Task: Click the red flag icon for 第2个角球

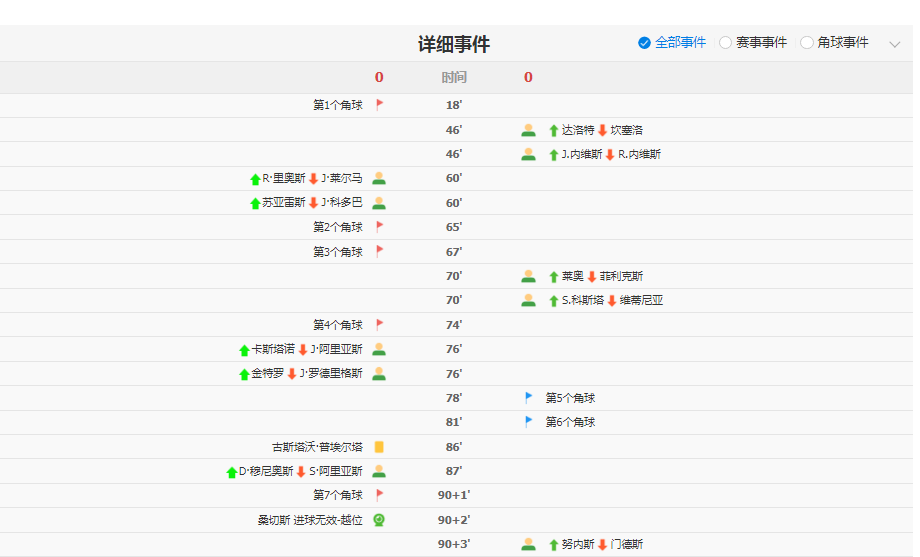Action: 380,227
